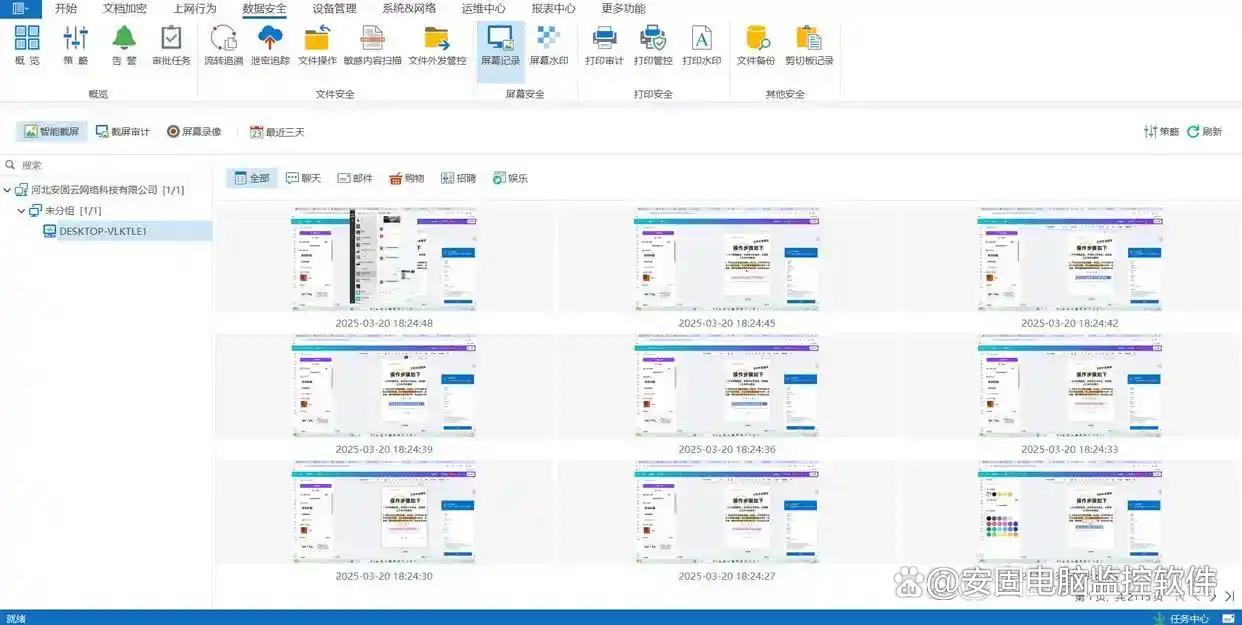Open the 审批任务 approval task icon
The height and width of the screenshot is (625, 1242).
point(172,45)
